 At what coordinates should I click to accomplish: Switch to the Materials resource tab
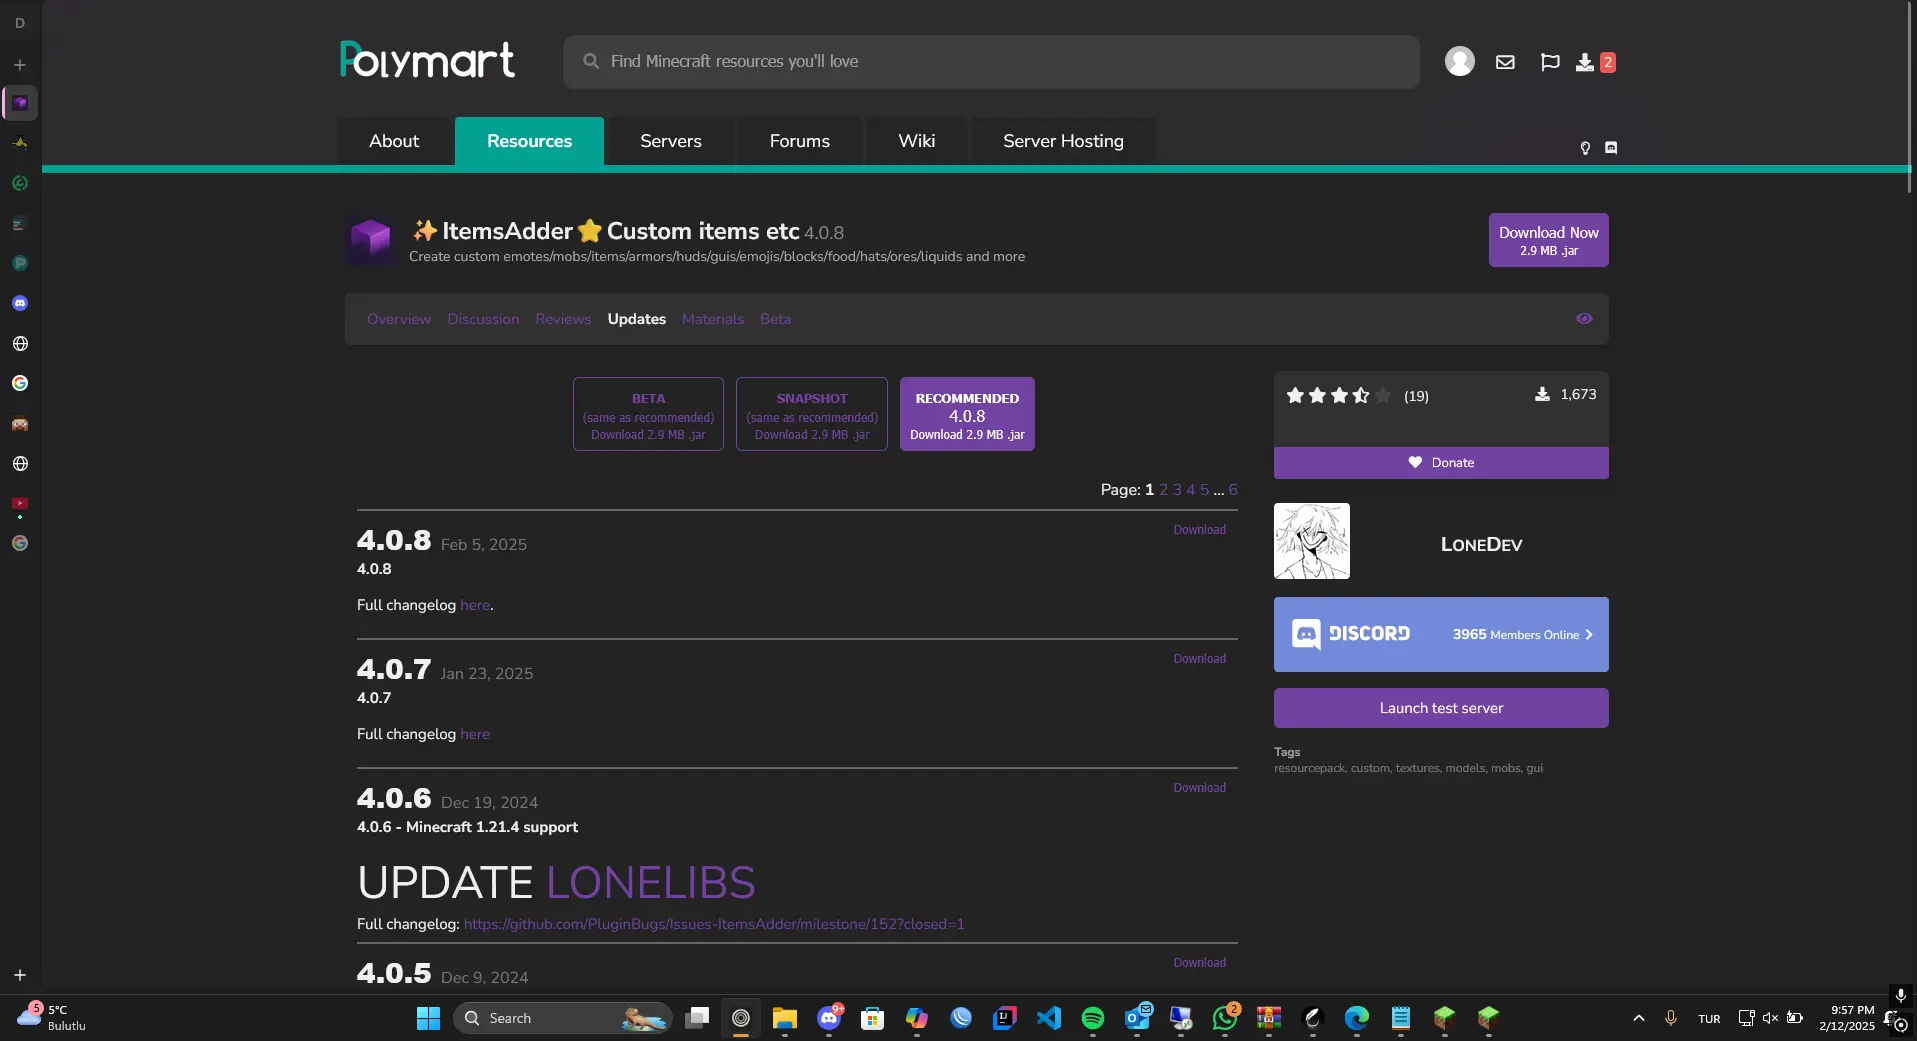pyautogui.click(x=713, y=319)
